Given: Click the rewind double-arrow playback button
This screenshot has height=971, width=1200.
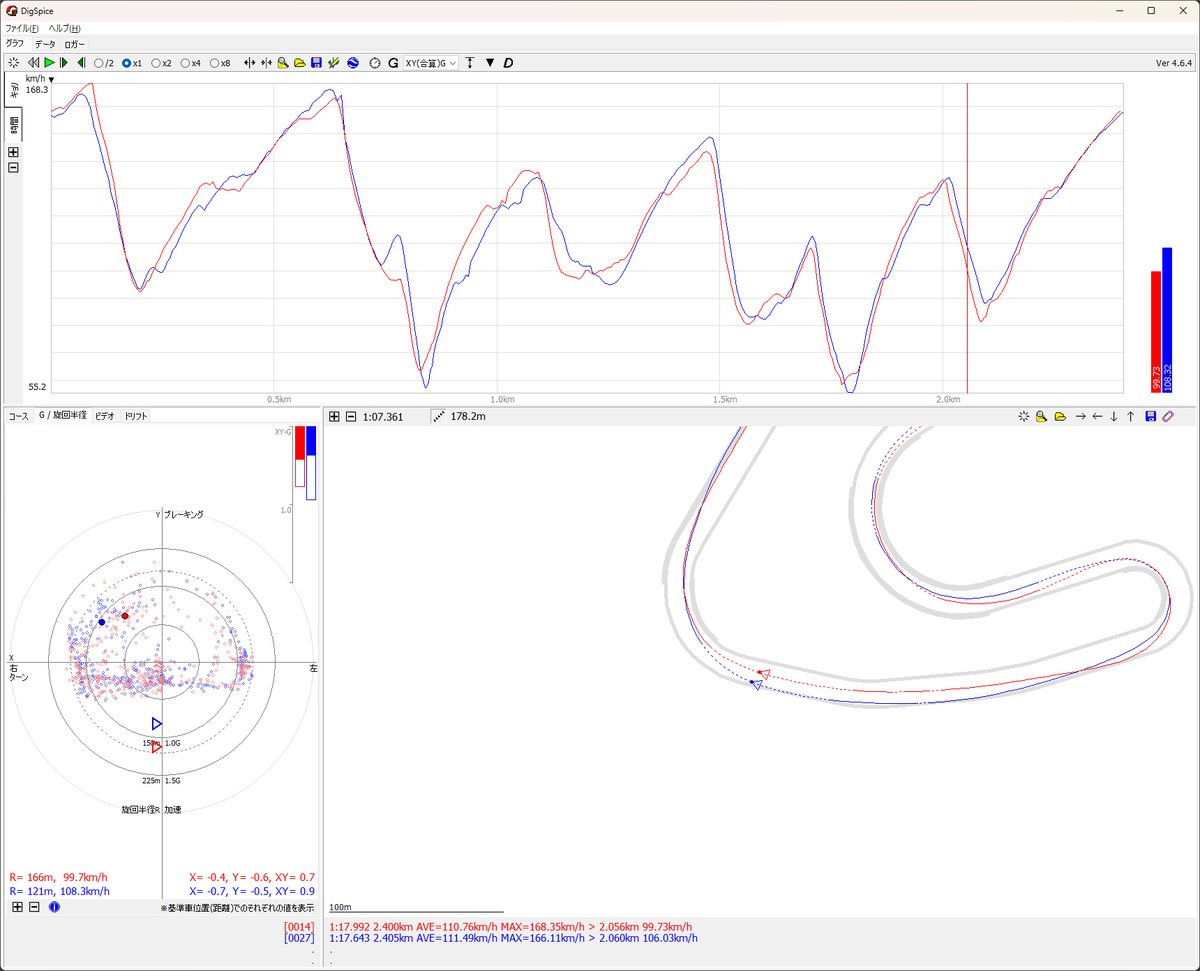Looking at the screenshot, I should (33, 63).
